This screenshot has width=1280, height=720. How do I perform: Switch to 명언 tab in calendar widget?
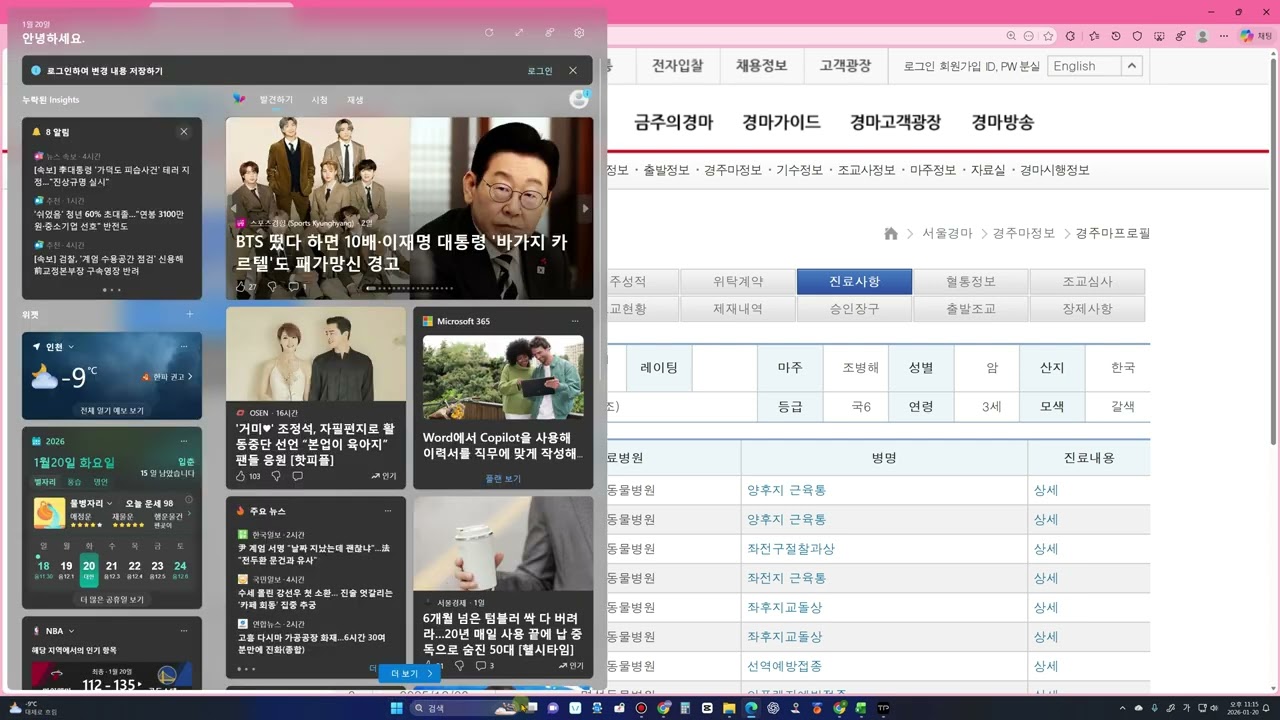click(101, 482)
